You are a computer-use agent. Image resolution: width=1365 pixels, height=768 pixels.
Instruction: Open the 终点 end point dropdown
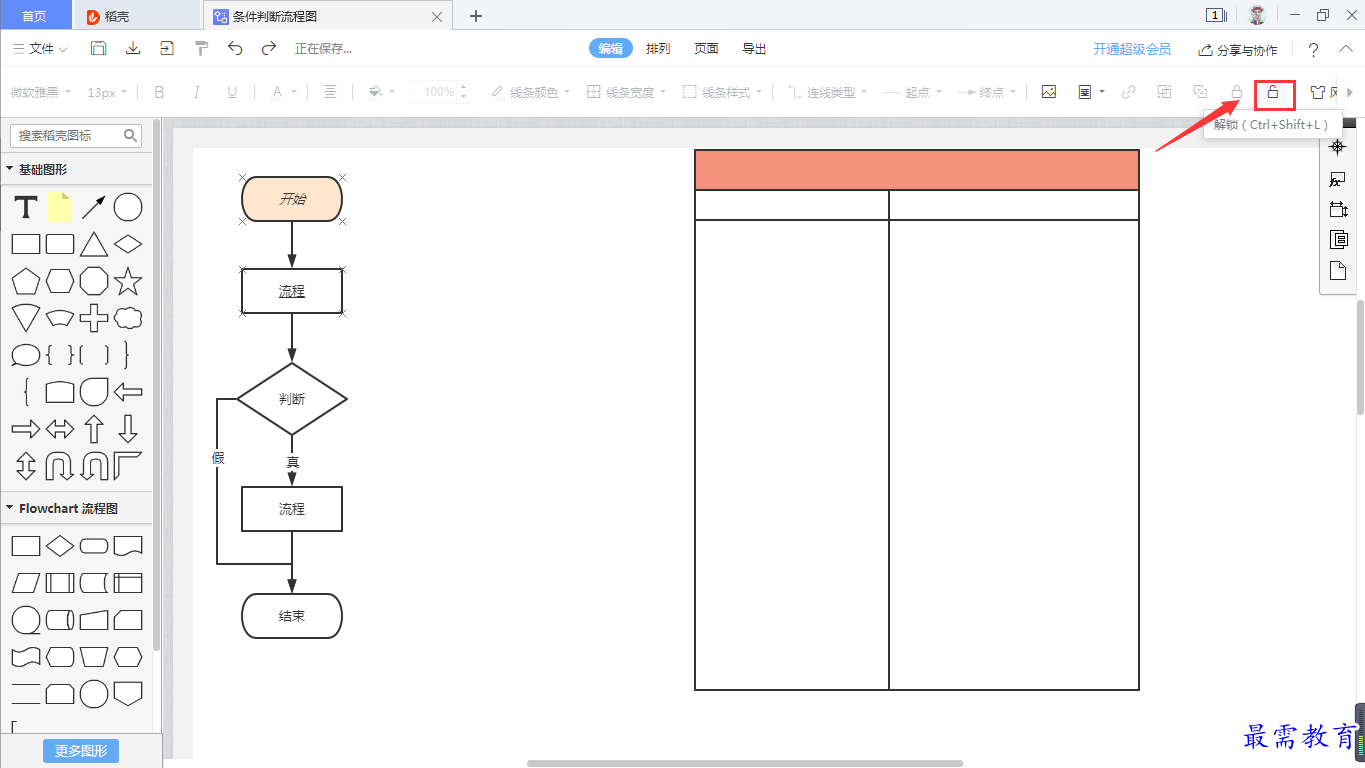pyautogui.click(x=987, y=92)
